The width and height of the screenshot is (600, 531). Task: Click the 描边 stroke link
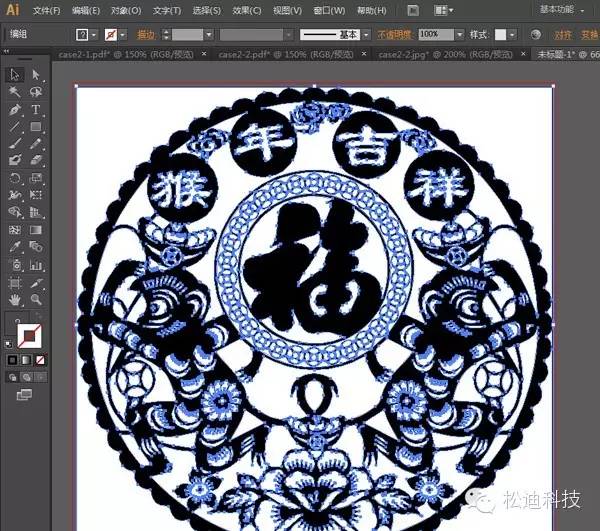(146, 35)
